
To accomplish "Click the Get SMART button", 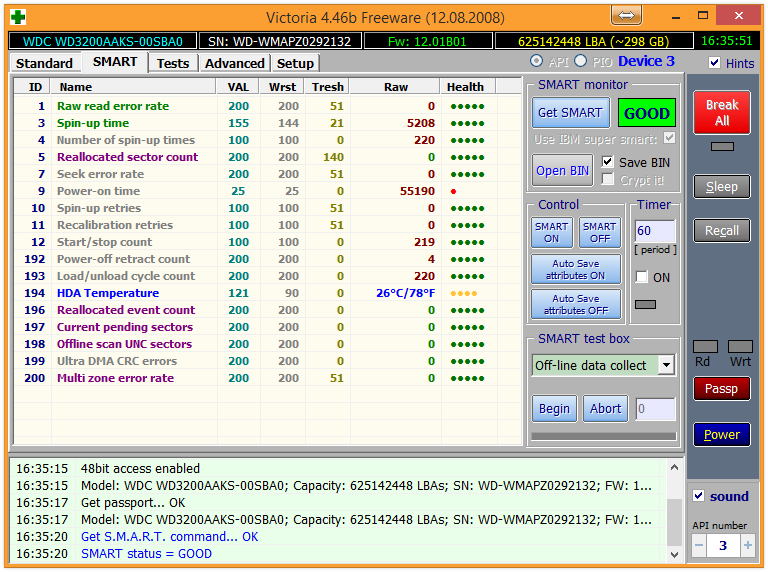I will (570, 113).
